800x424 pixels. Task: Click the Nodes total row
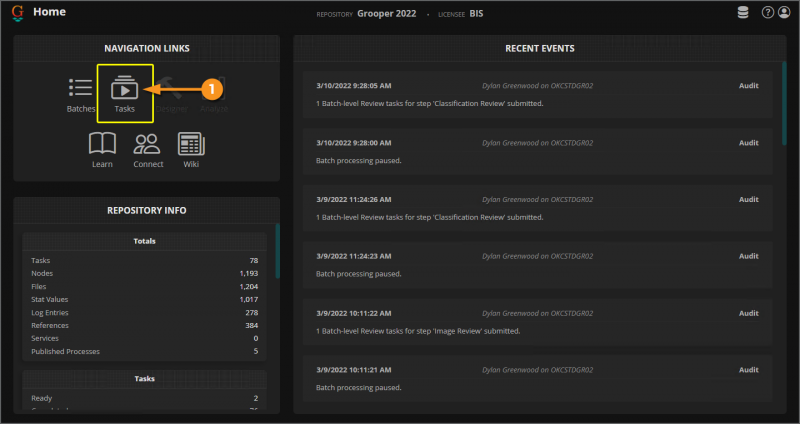pos(144,273)
